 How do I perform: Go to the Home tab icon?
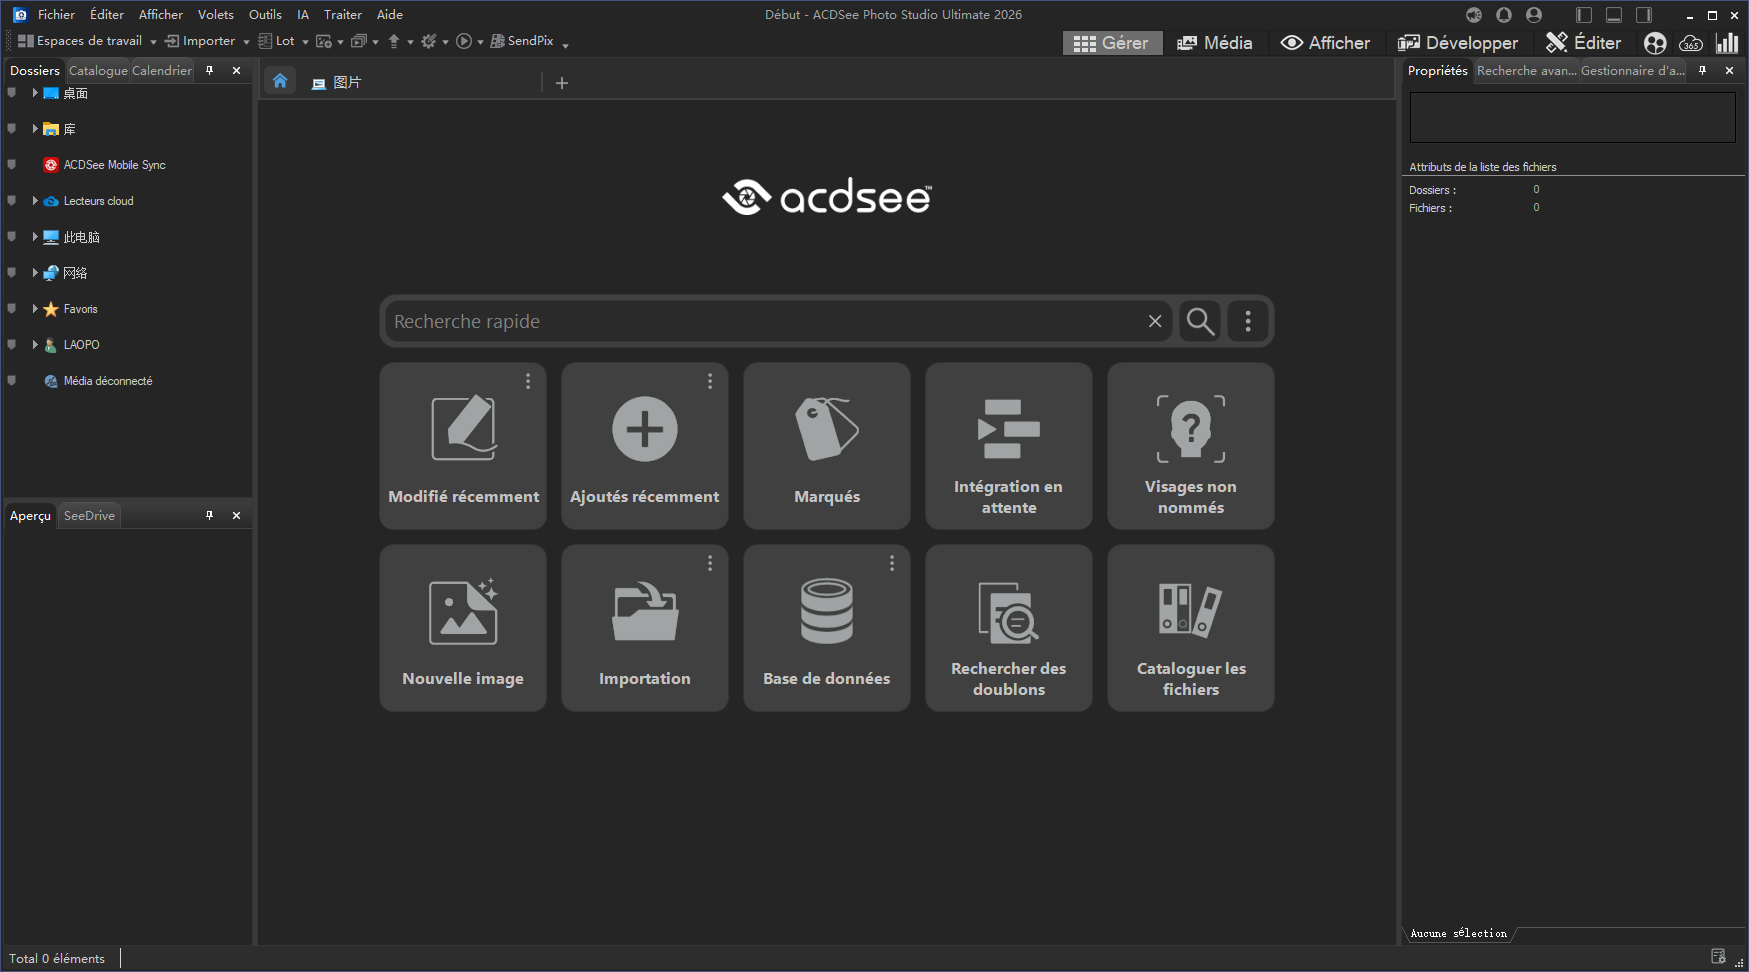click(x=280, y=81)
